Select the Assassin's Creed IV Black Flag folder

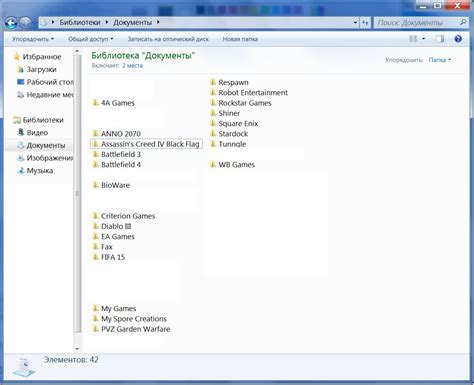(146, 144)
